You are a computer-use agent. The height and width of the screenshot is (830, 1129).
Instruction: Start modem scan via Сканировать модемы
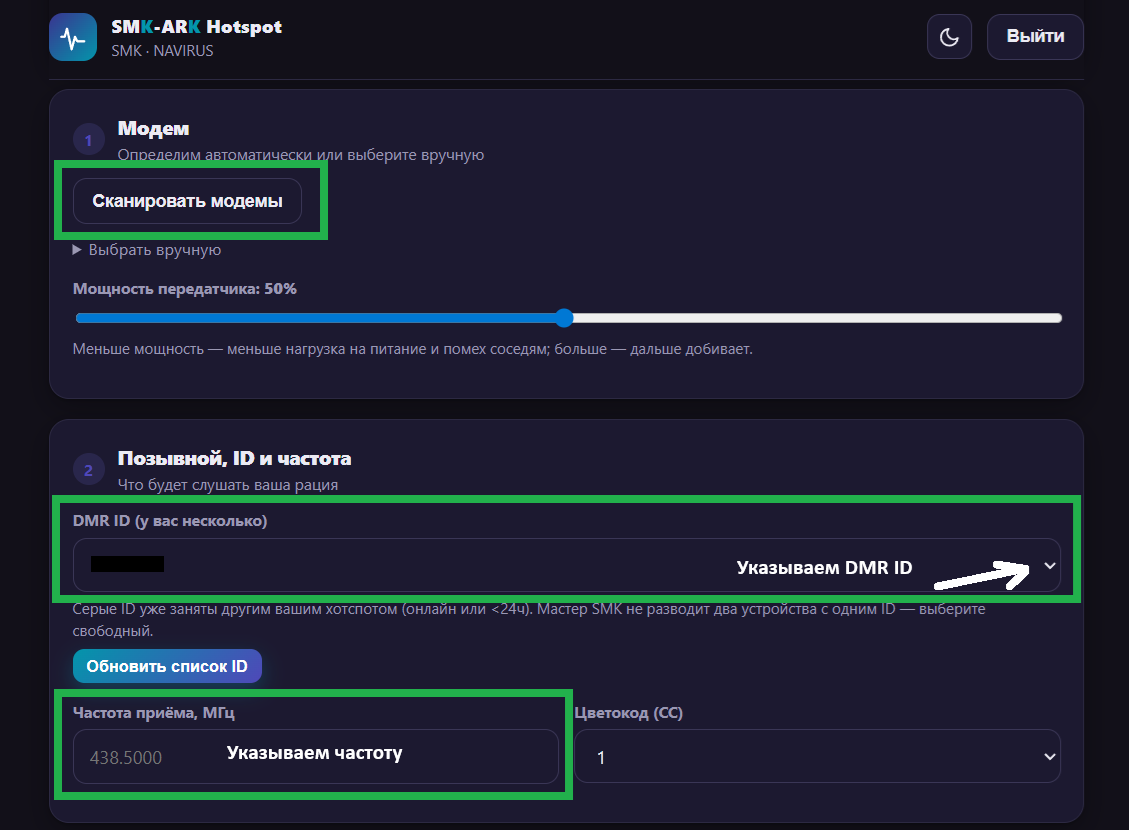pos(187,201)
